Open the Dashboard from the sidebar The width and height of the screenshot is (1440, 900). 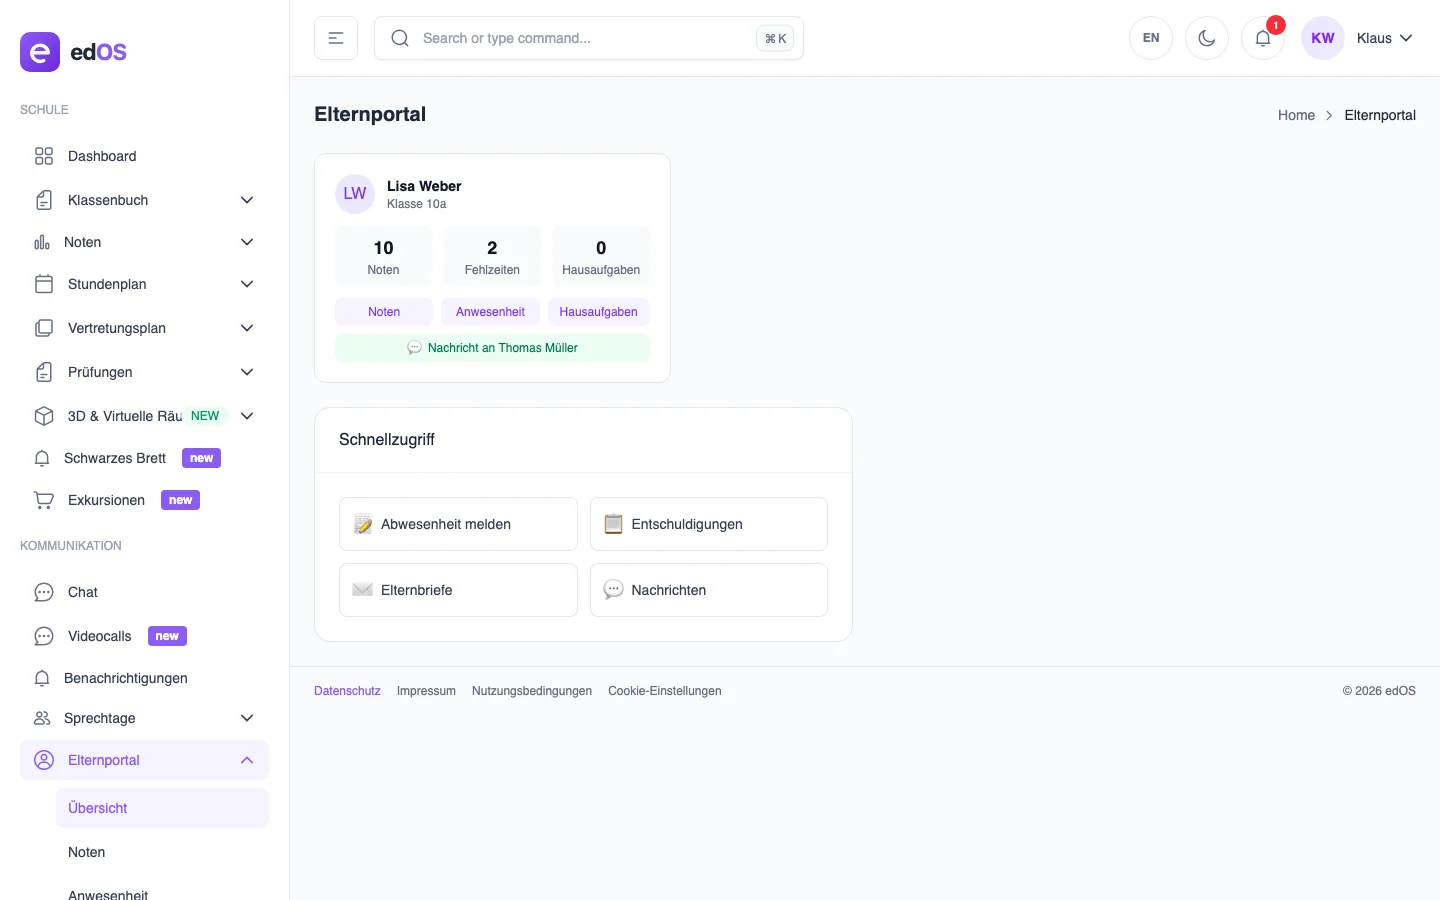(x=101, y=156)
